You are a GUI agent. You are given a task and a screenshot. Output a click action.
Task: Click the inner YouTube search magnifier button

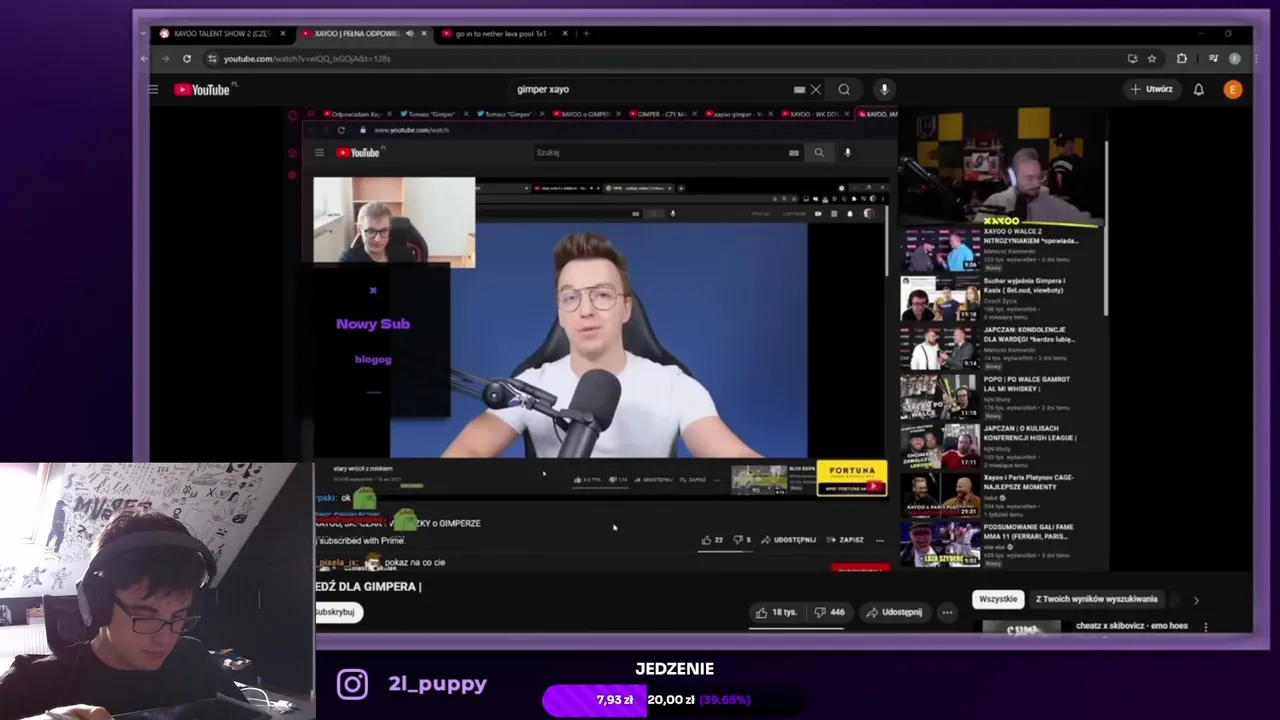click(x=819, y=153)
